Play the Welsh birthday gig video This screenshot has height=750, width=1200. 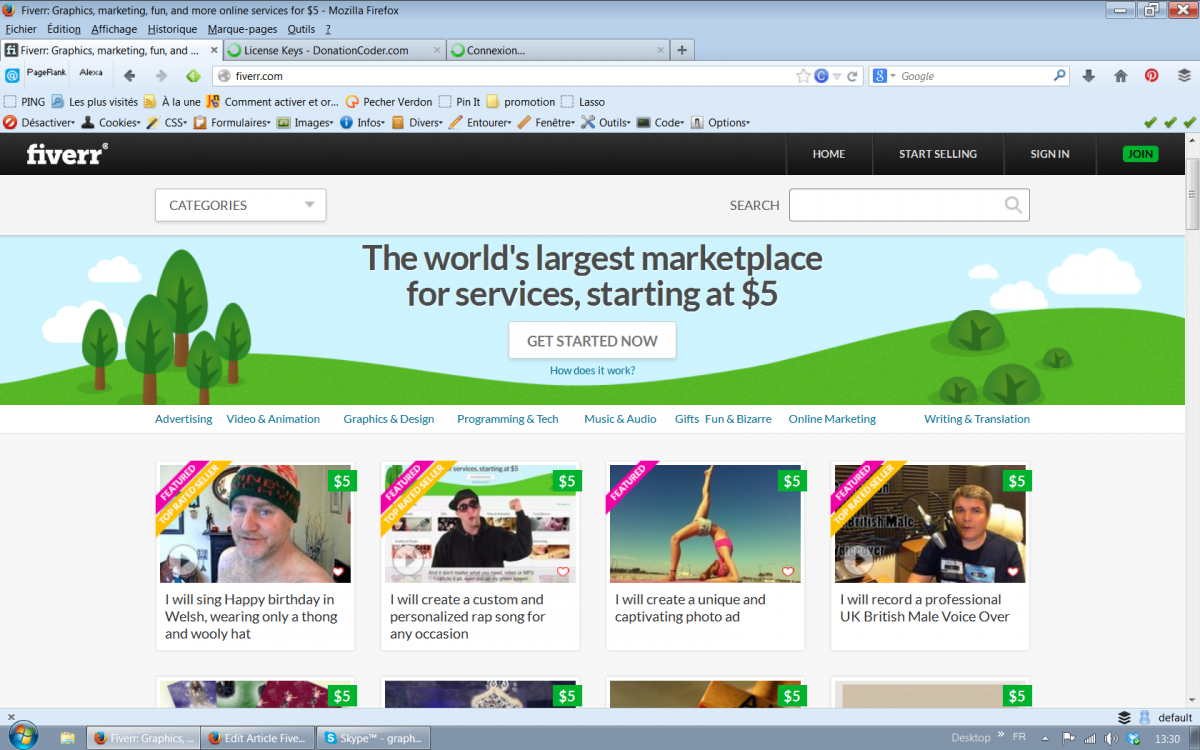(182, 561)
